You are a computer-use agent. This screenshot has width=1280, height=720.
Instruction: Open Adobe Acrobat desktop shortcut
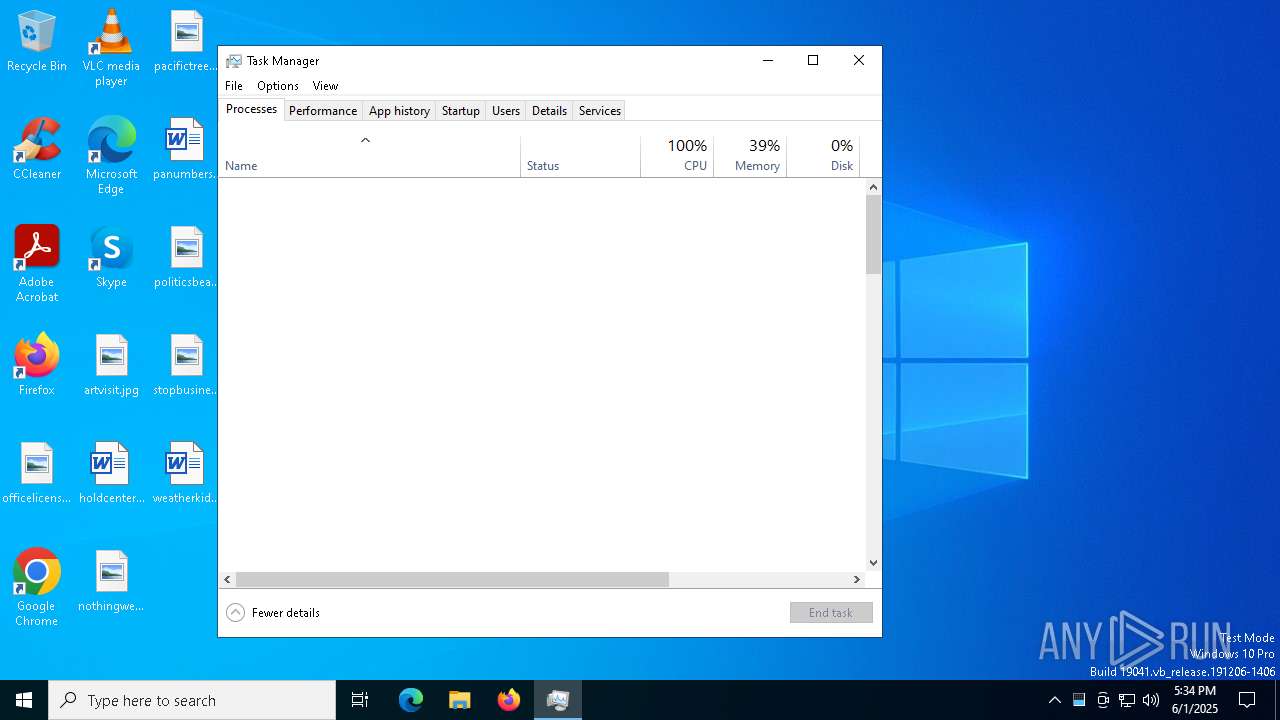(37, 264)
